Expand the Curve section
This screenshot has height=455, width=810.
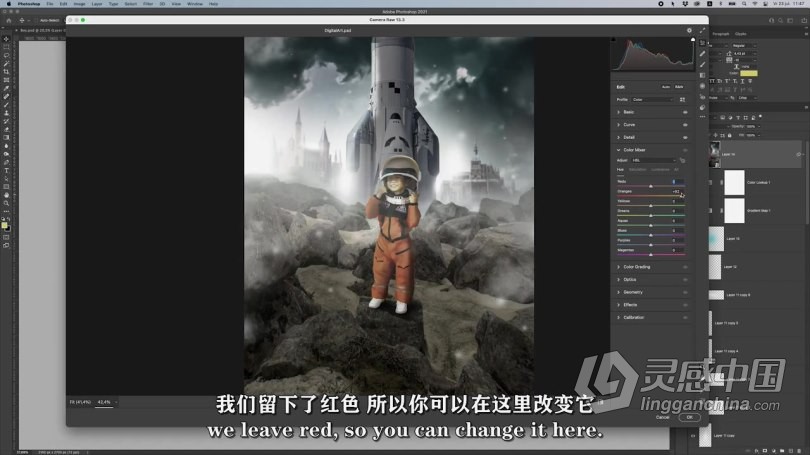(x=618, y=125)
